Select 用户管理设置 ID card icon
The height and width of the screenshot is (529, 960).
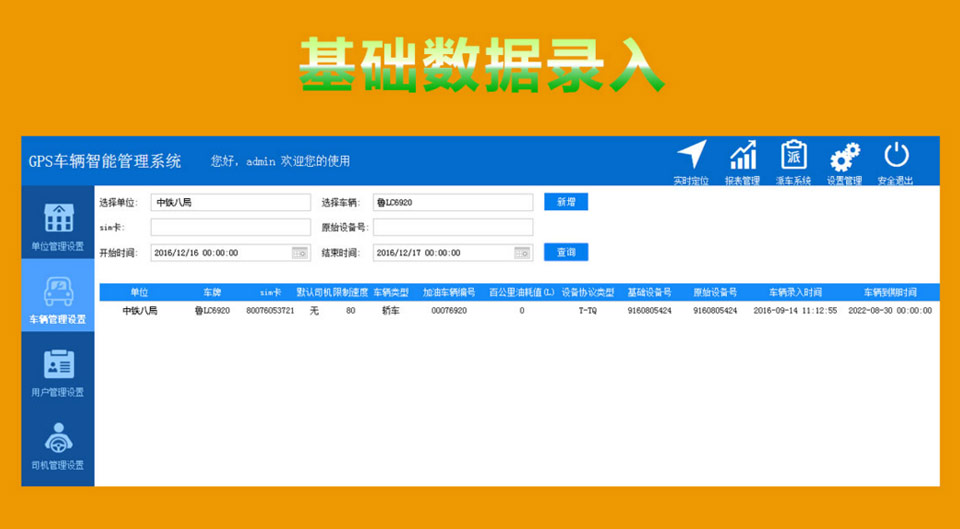[58, 364]
